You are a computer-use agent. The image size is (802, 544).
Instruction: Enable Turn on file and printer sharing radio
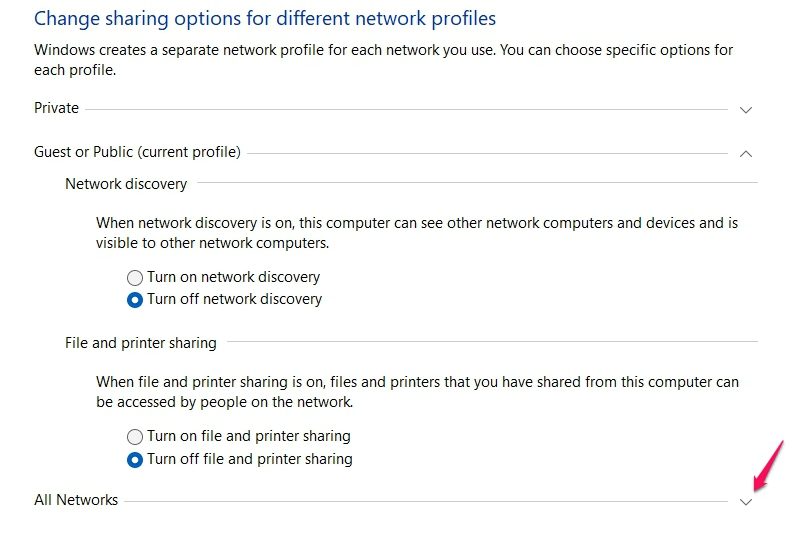coord(135,437)
